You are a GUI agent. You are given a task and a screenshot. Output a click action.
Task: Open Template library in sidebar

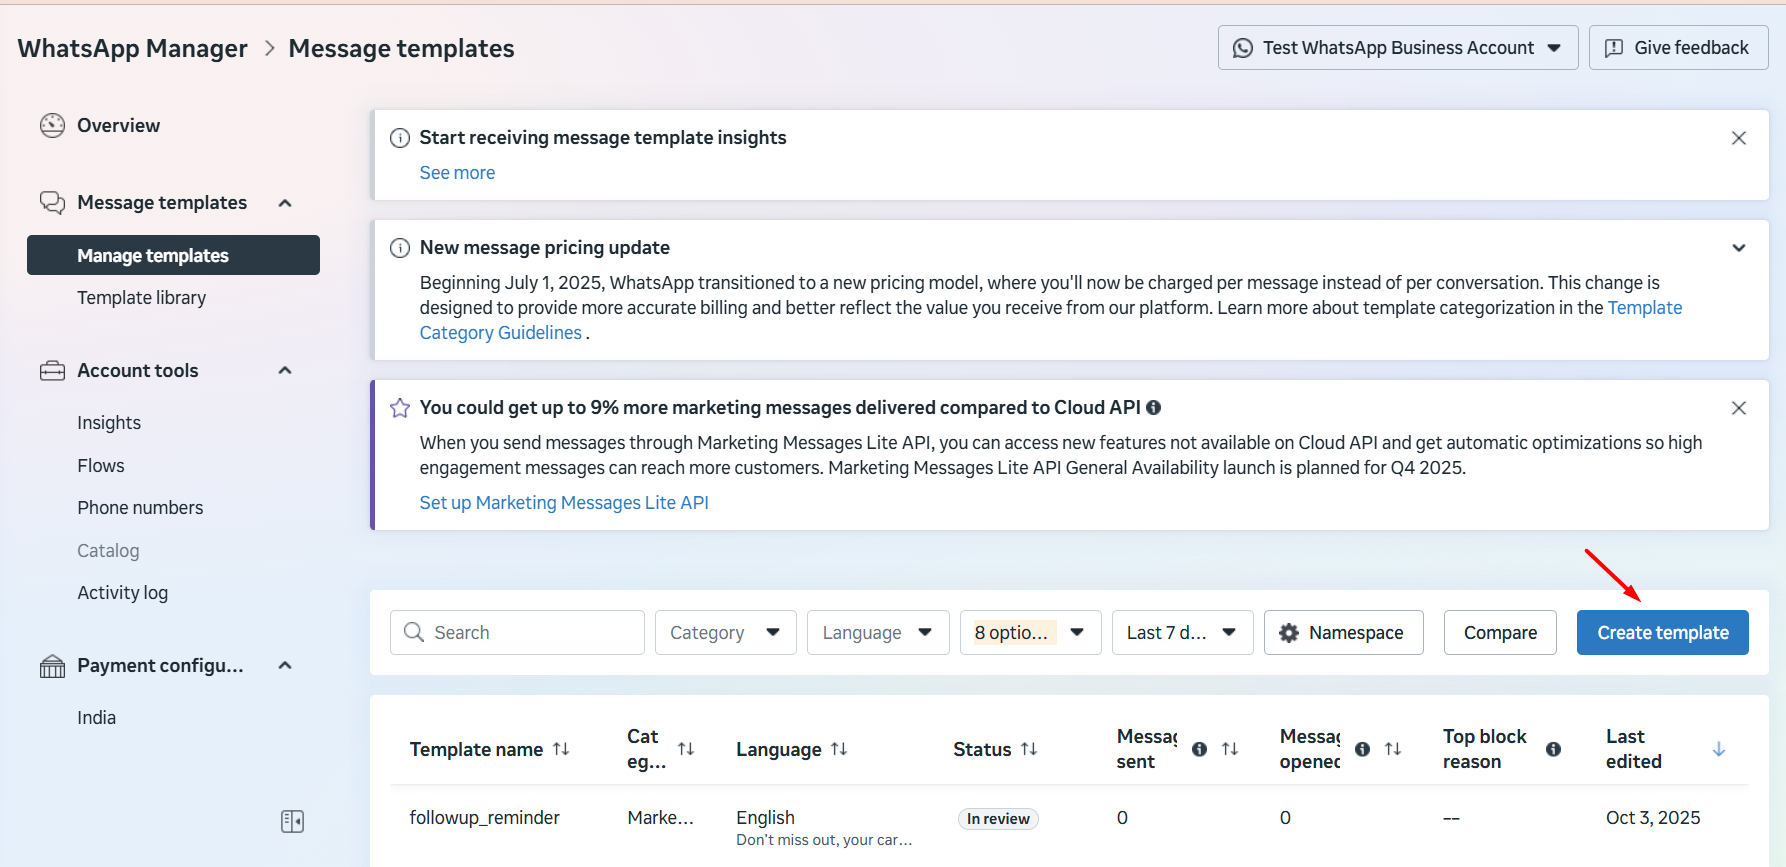142,298
